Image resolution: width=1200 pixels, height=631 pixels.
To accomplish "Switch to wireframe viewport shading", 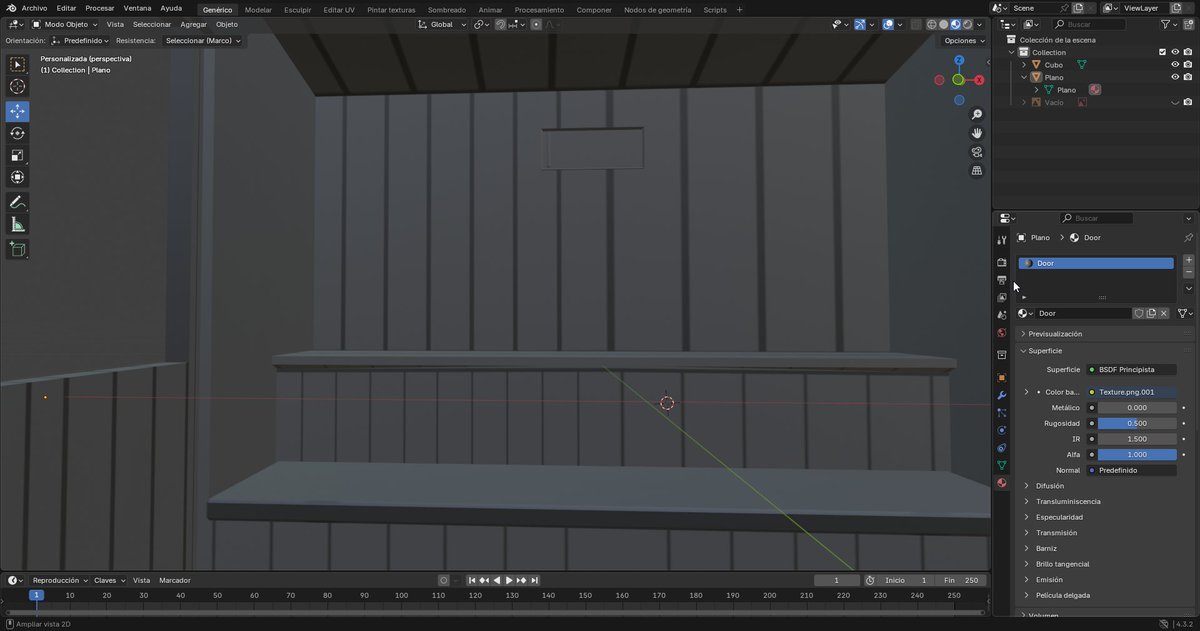I will tap(932, 24).
